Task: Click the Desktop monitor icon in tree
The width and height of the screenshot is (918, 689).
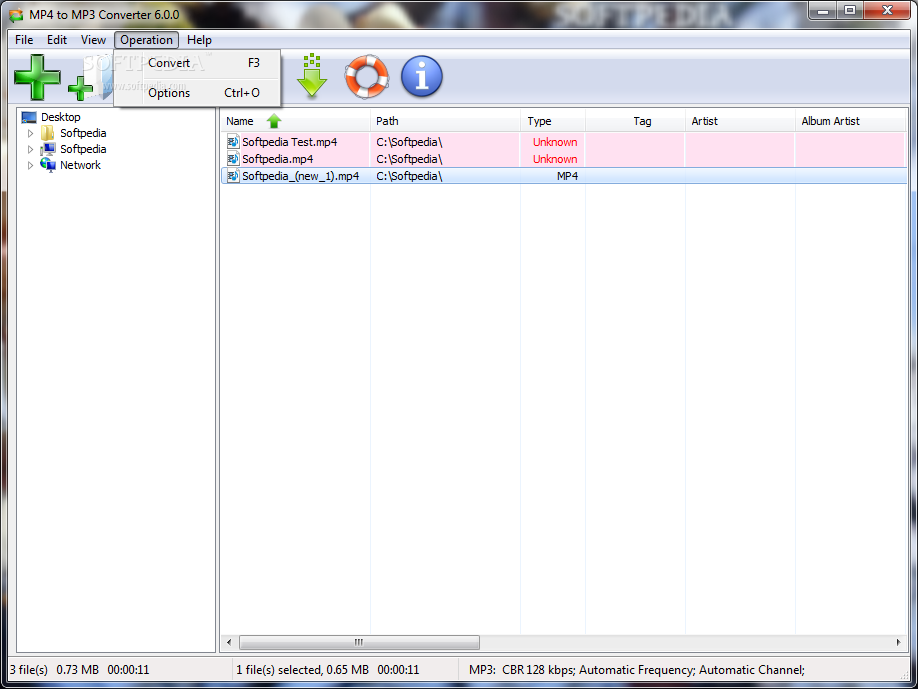Action: point(29,117)
